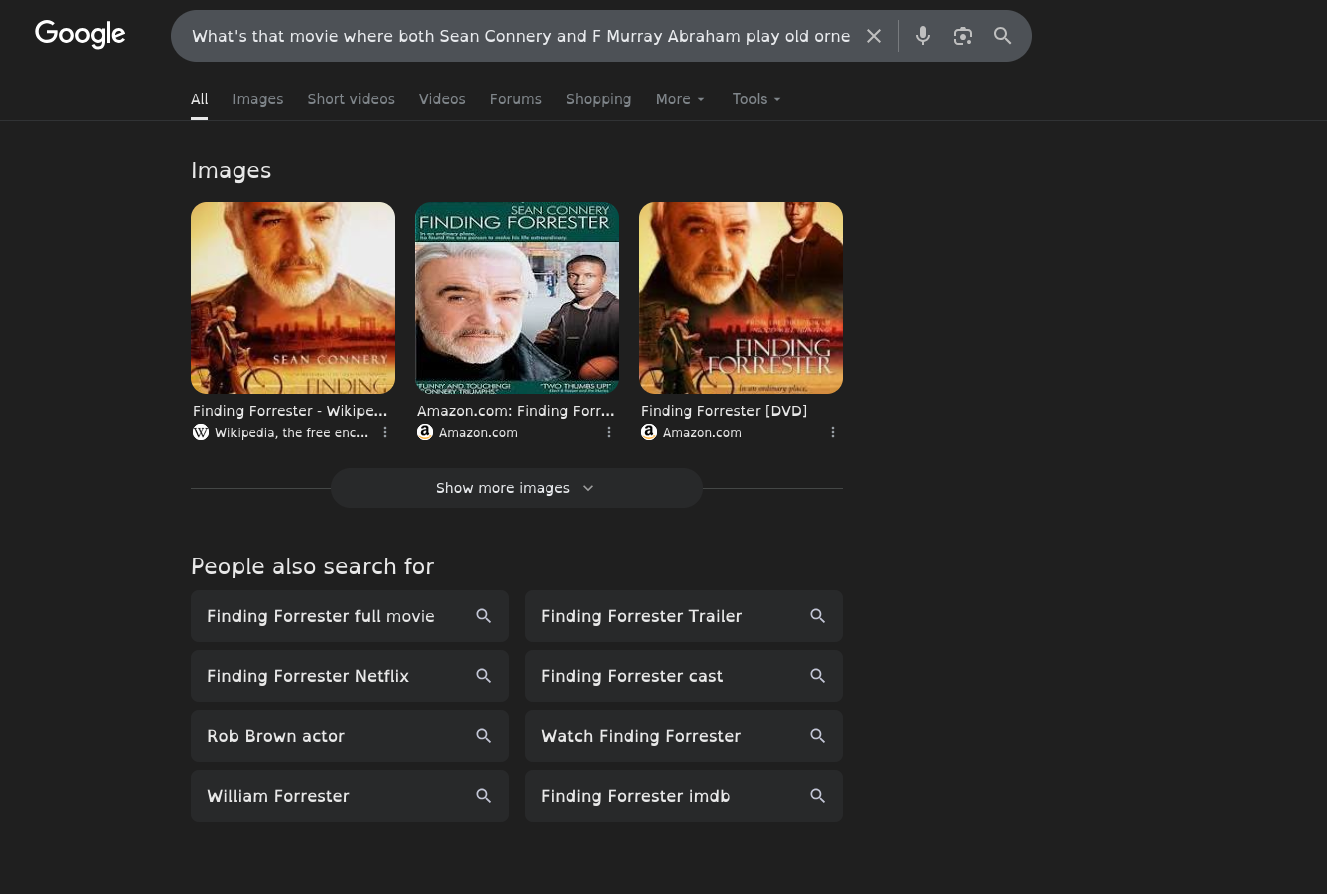The image size is (1327, 894).
Task: Open Google Lens image search icon
Action: [963, 36]
